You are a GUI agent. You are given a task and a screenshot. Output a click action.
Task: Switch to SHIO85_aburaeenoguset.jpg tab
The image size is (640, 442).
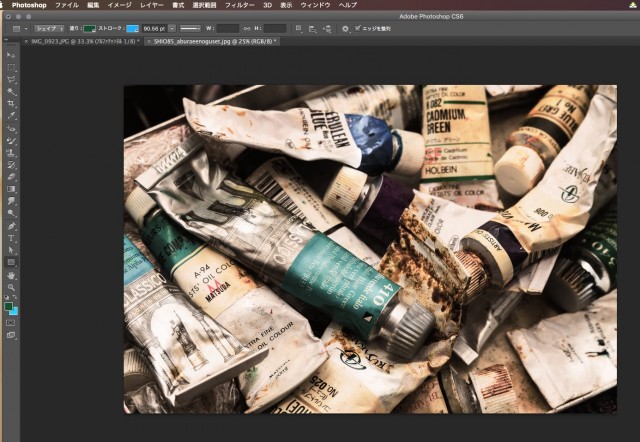point(214,41)
